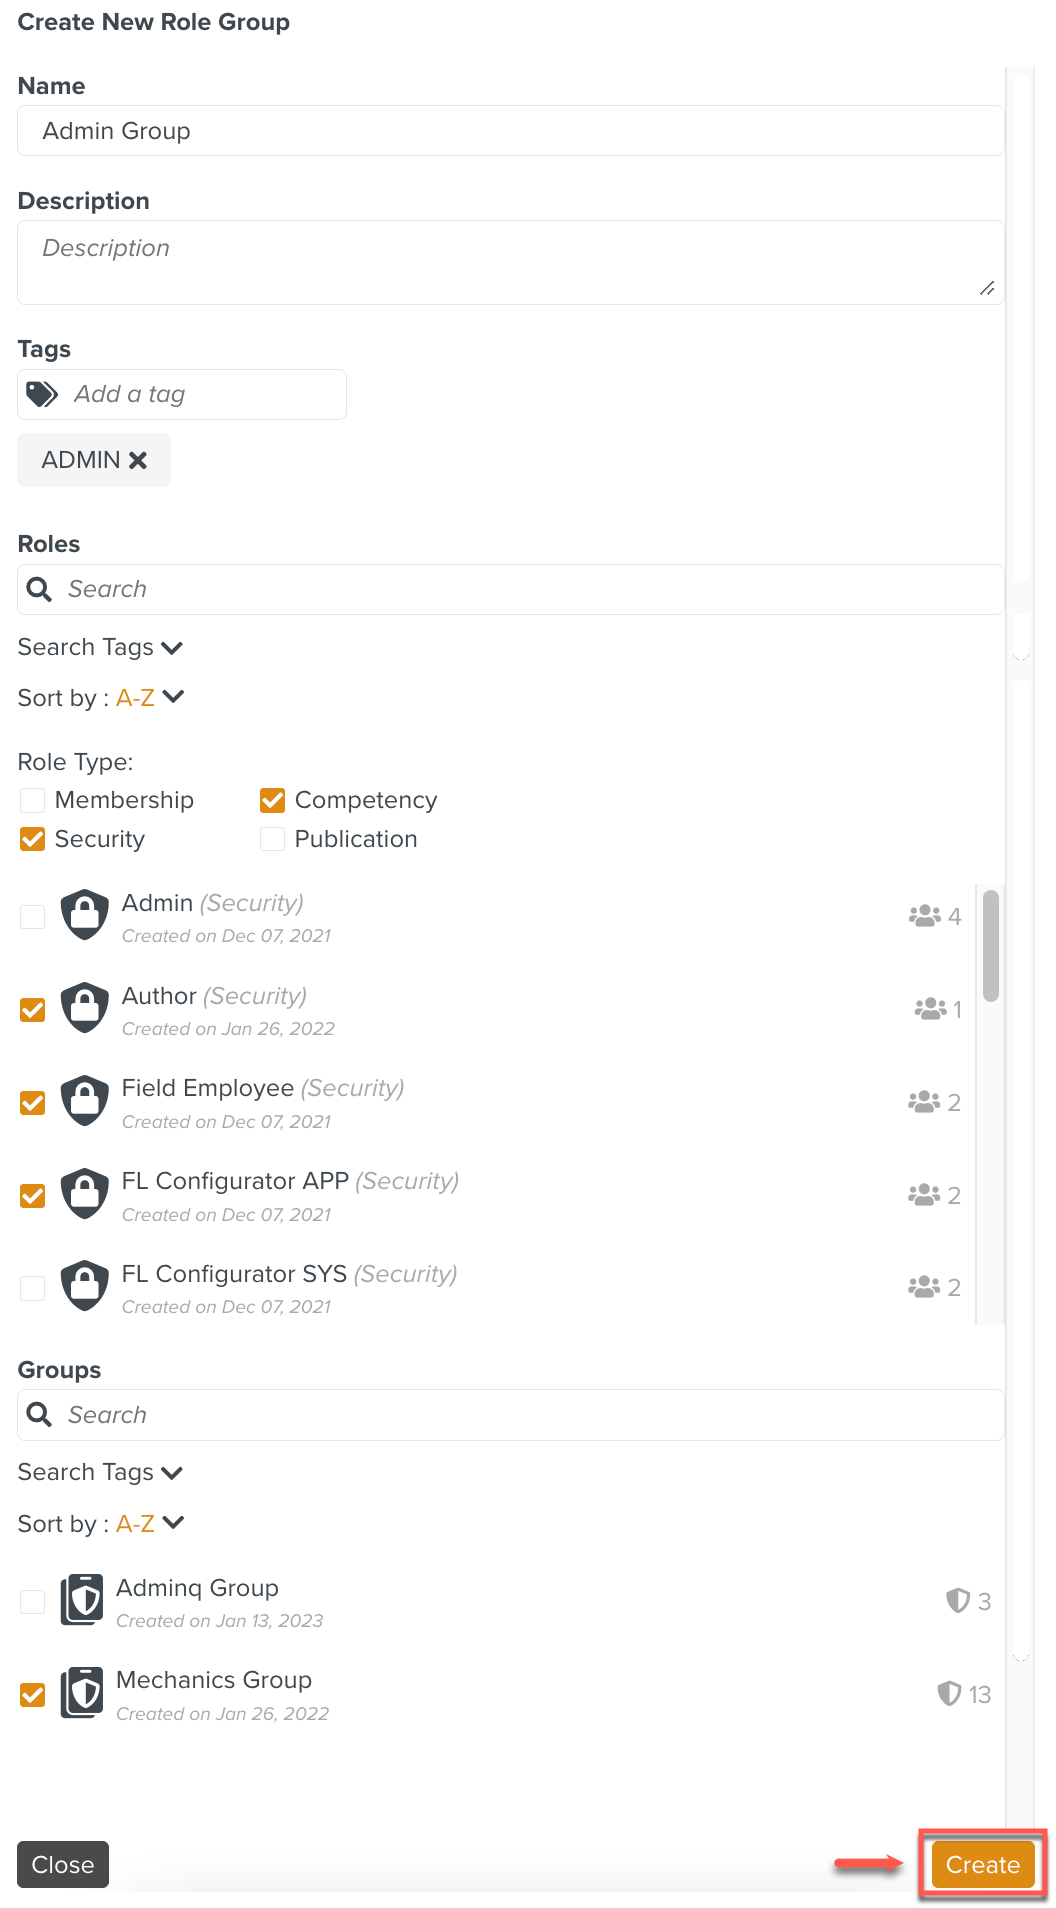Image resolution: width=1056 pixels, height=1908 pixels.
Task: Click the Close button
Action: 63,1865
